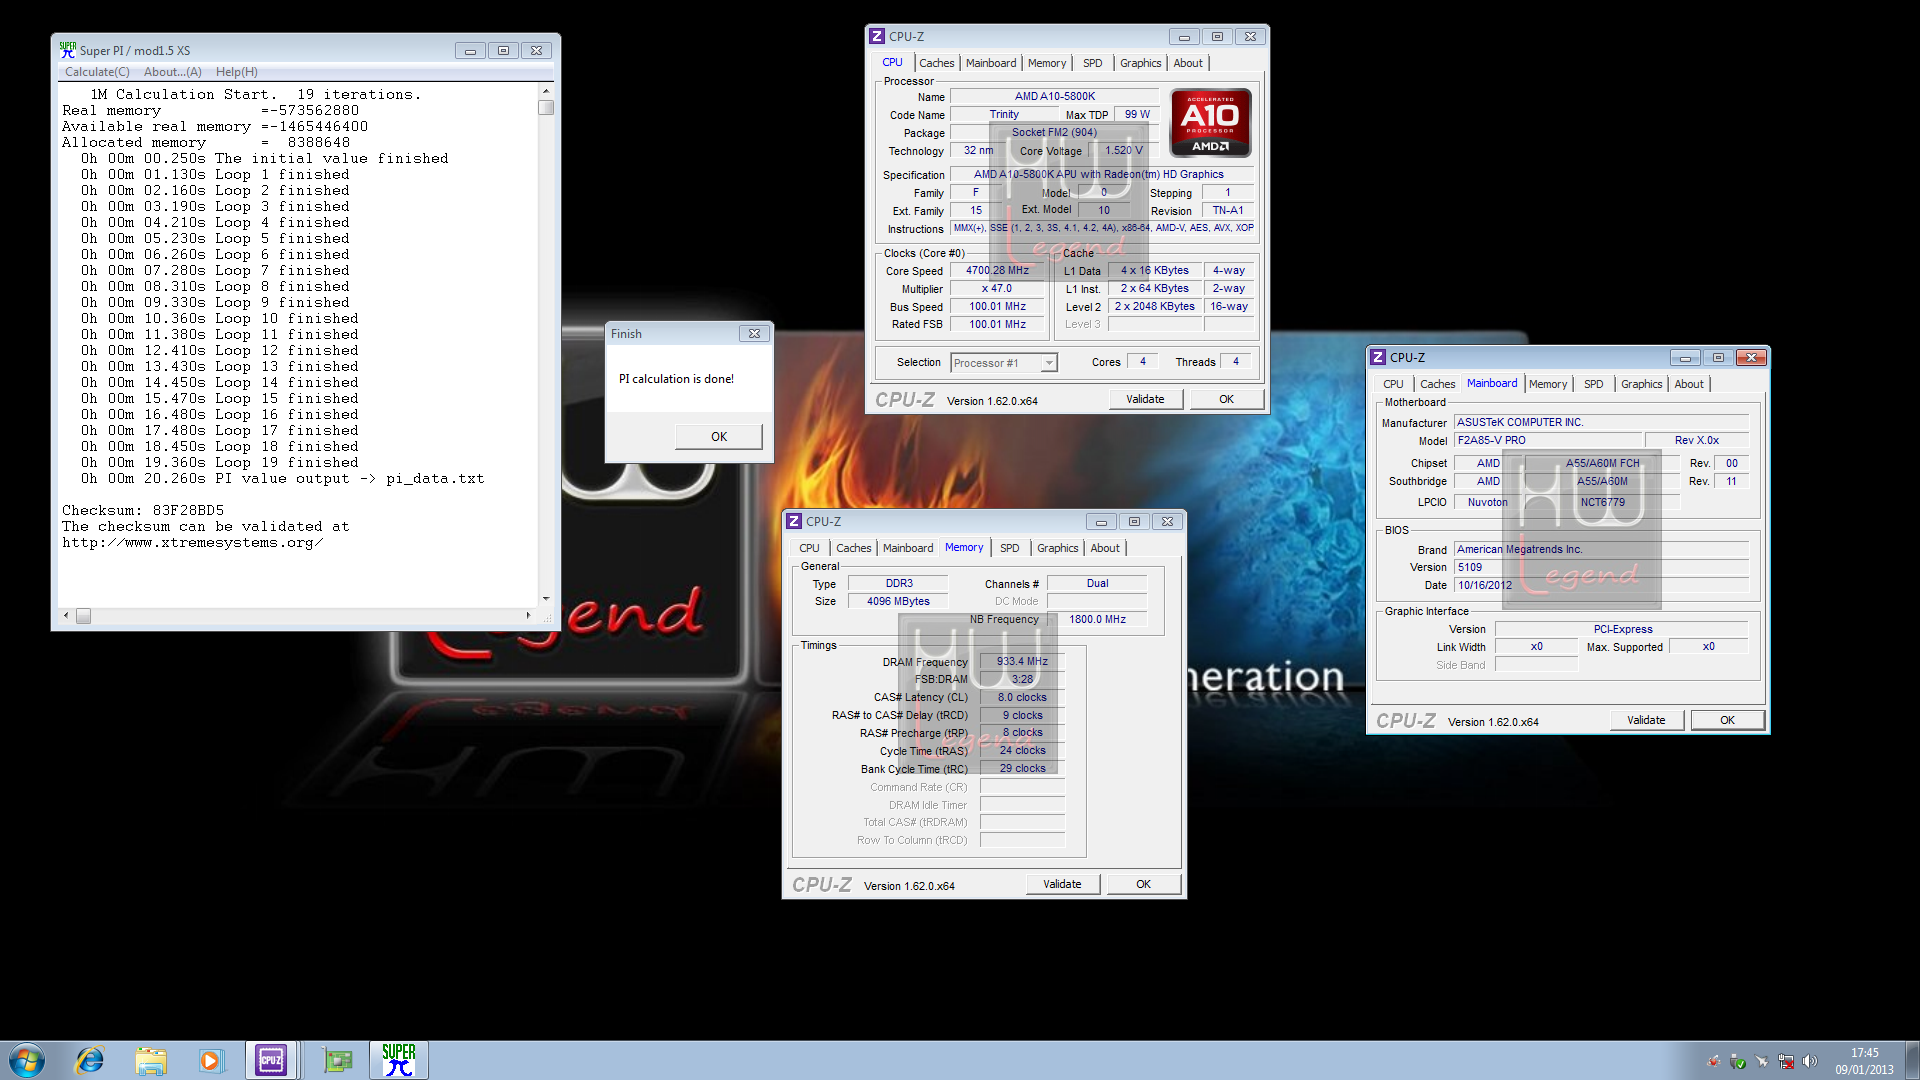Click the taskbar clock showing 17:45

(1864, 1060)
